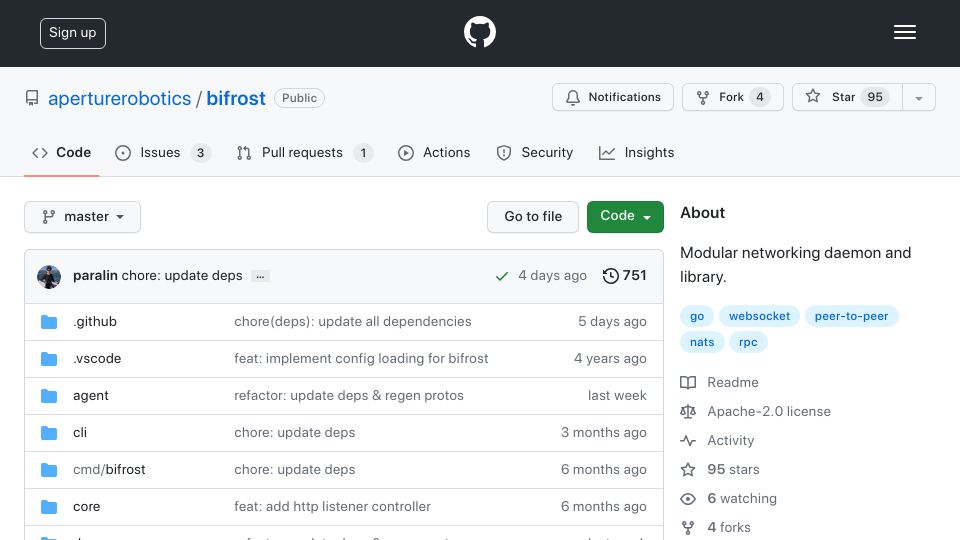The image size is (960, 540).
Task: Open the .github folder
Action: pos(95,322)
